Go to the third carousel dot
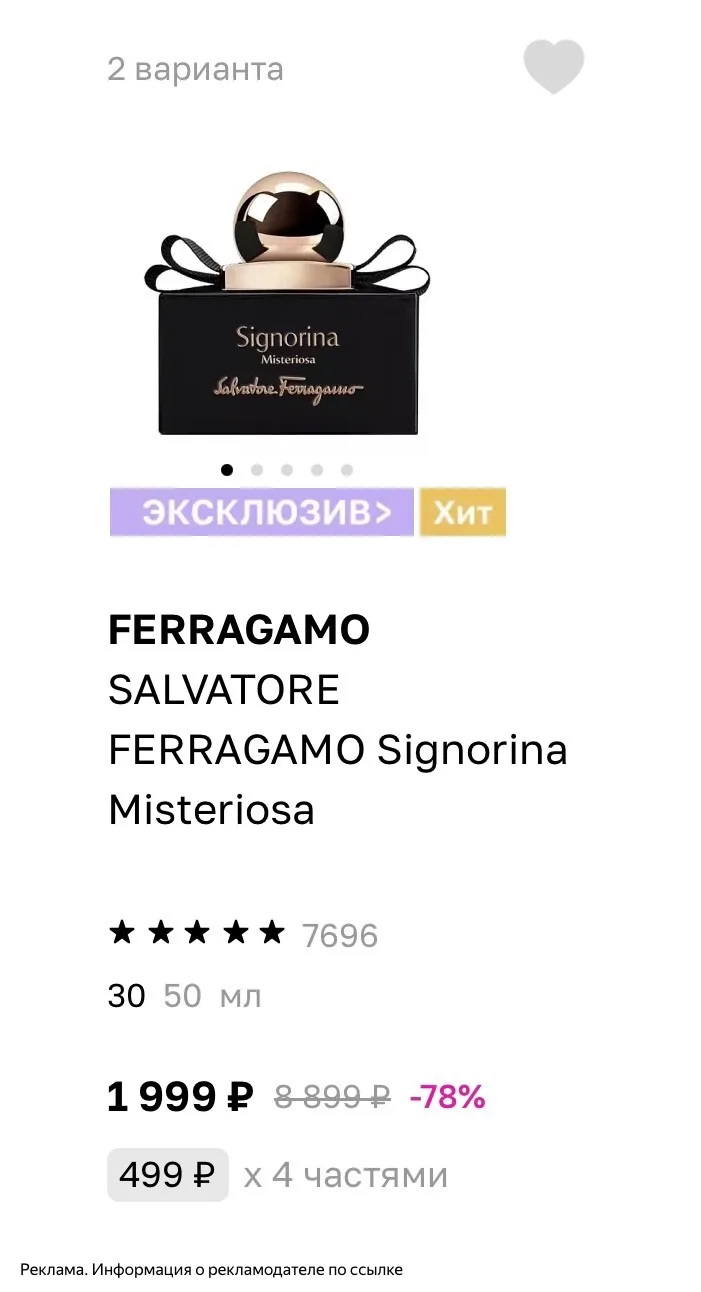701x1292 pixels. 287,469
